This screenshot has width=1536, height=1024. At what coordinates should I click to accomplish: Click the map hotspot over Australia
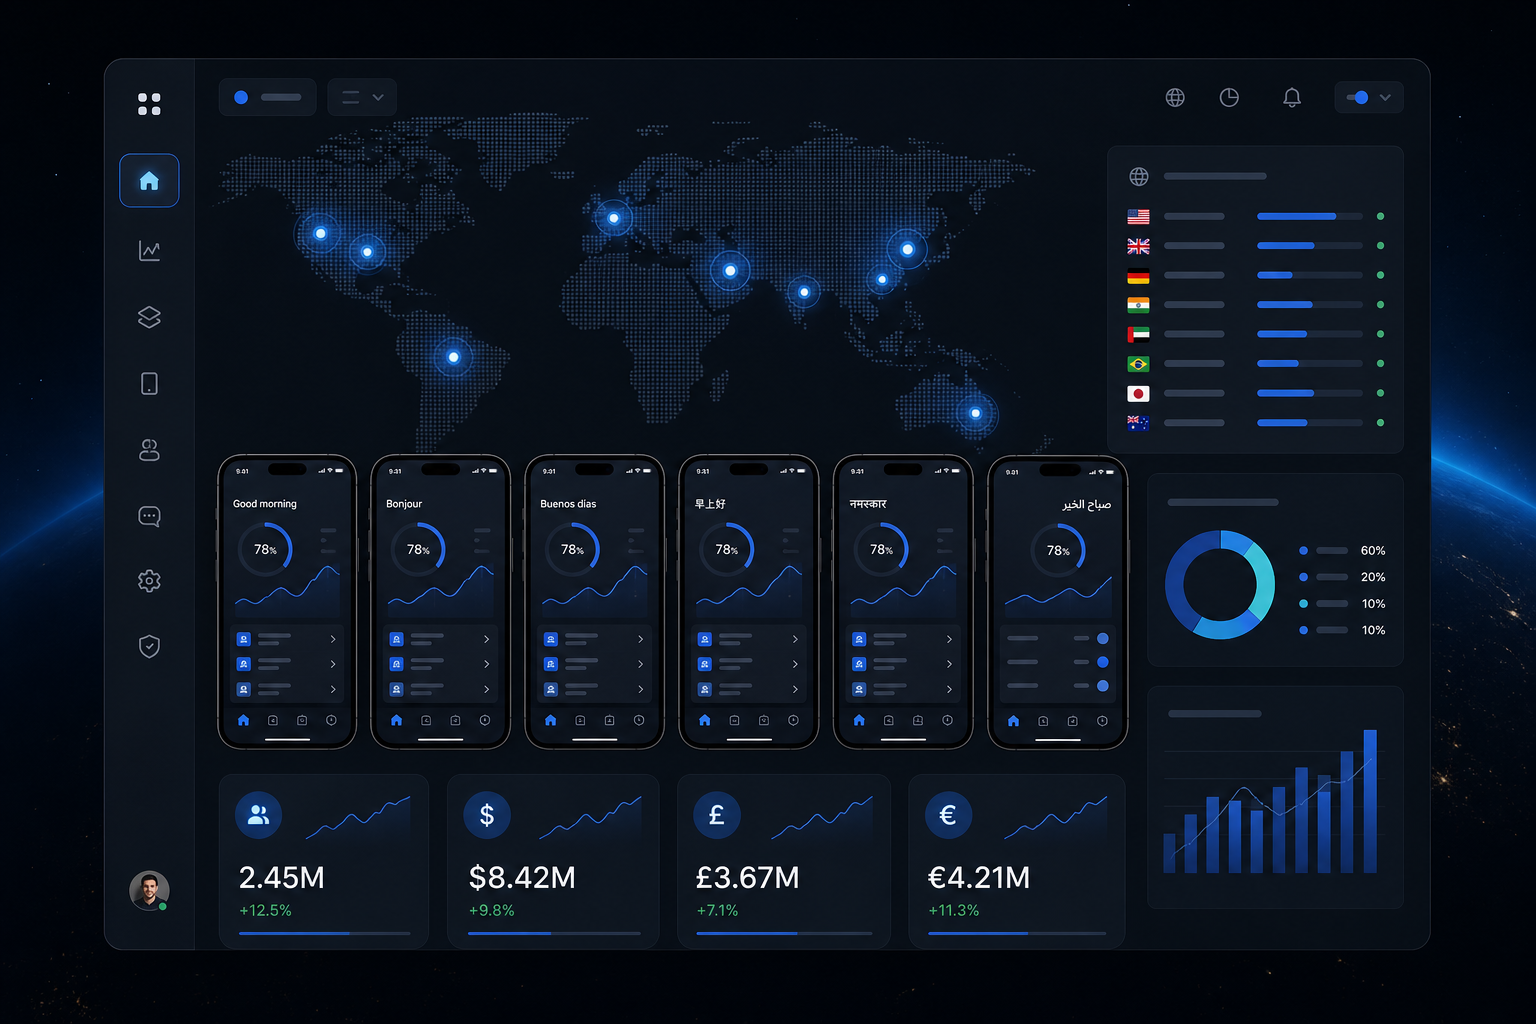(976, 413)
